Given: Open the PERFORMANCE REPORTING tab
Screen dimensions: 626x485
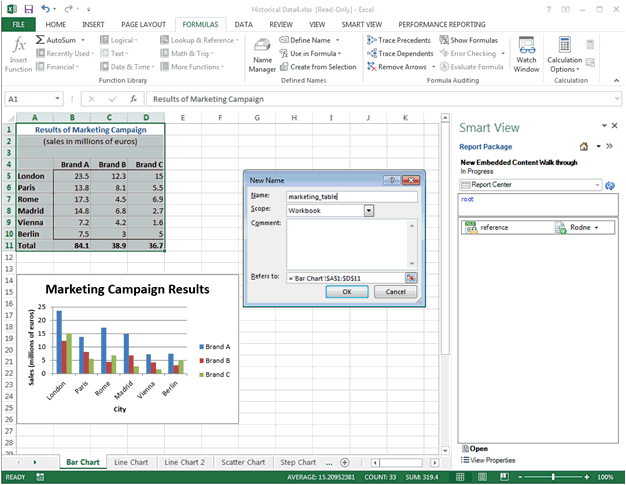Looking at the screenshot, I should [x=442, y=24].
